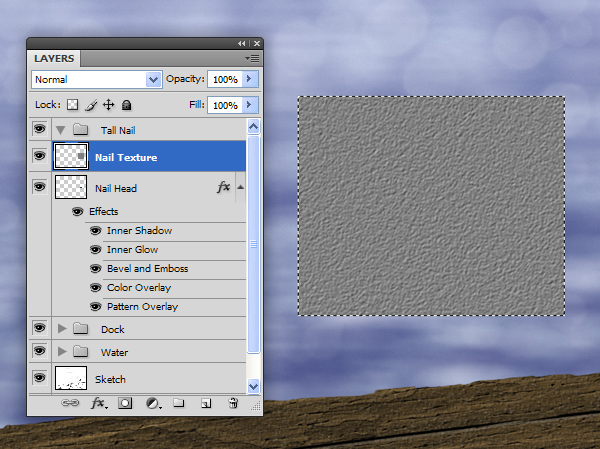Lock all with padlock icon
600x449 pixels.
pos(126,104)
